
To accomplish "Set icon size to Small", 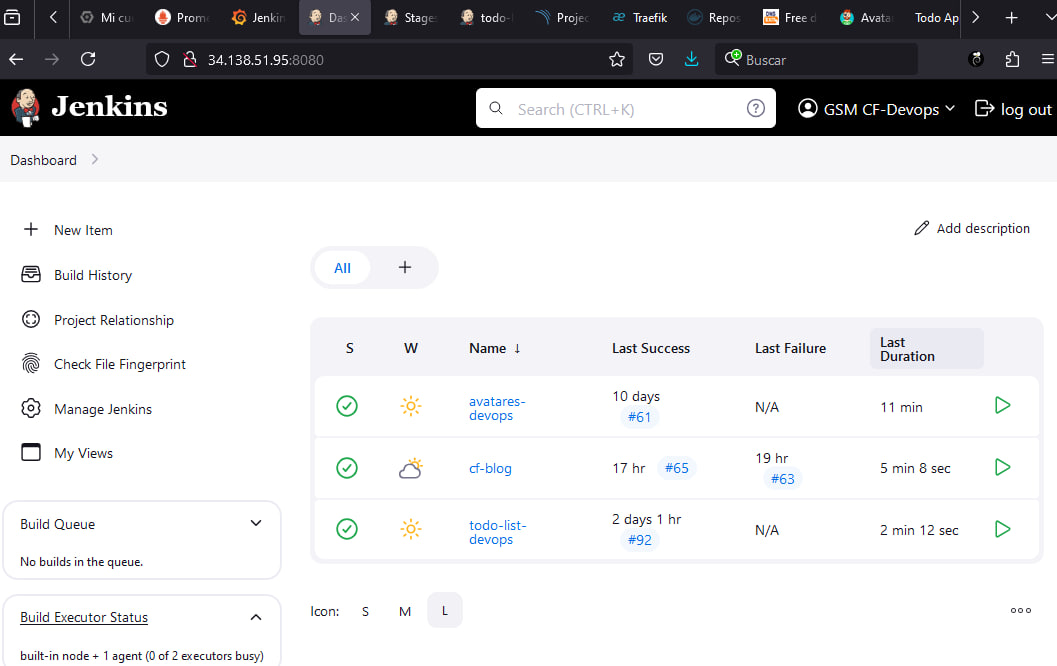I will 365,611.
